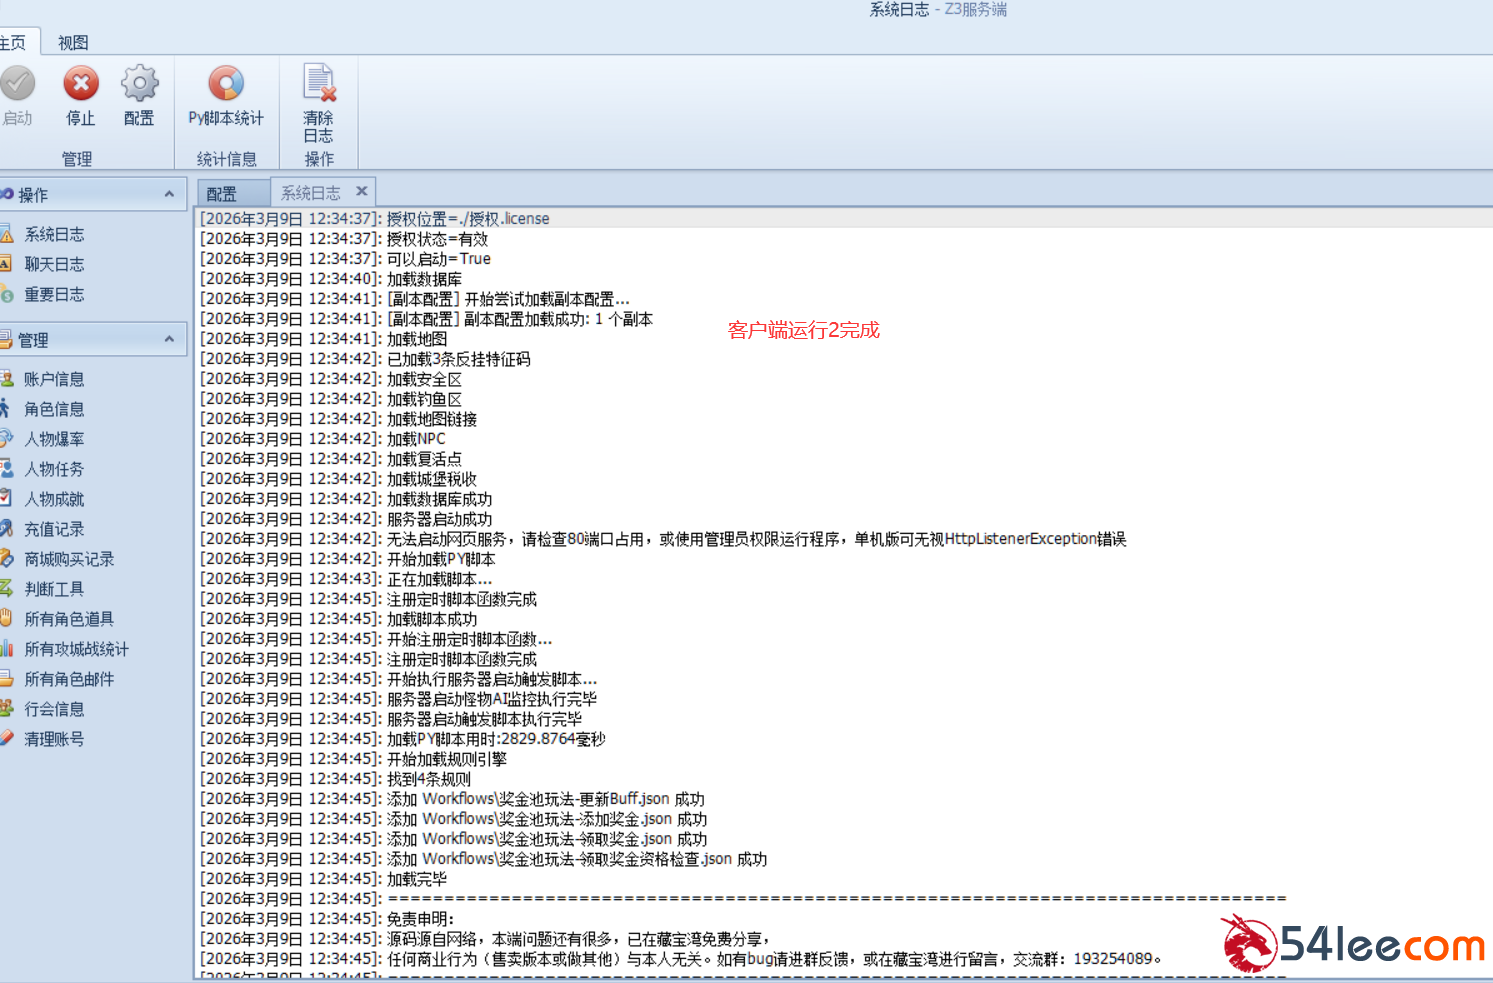Click the red Stop (停止) button icon
The height and width of the screenshot is (983, 1493).
[x=81, y=84]
